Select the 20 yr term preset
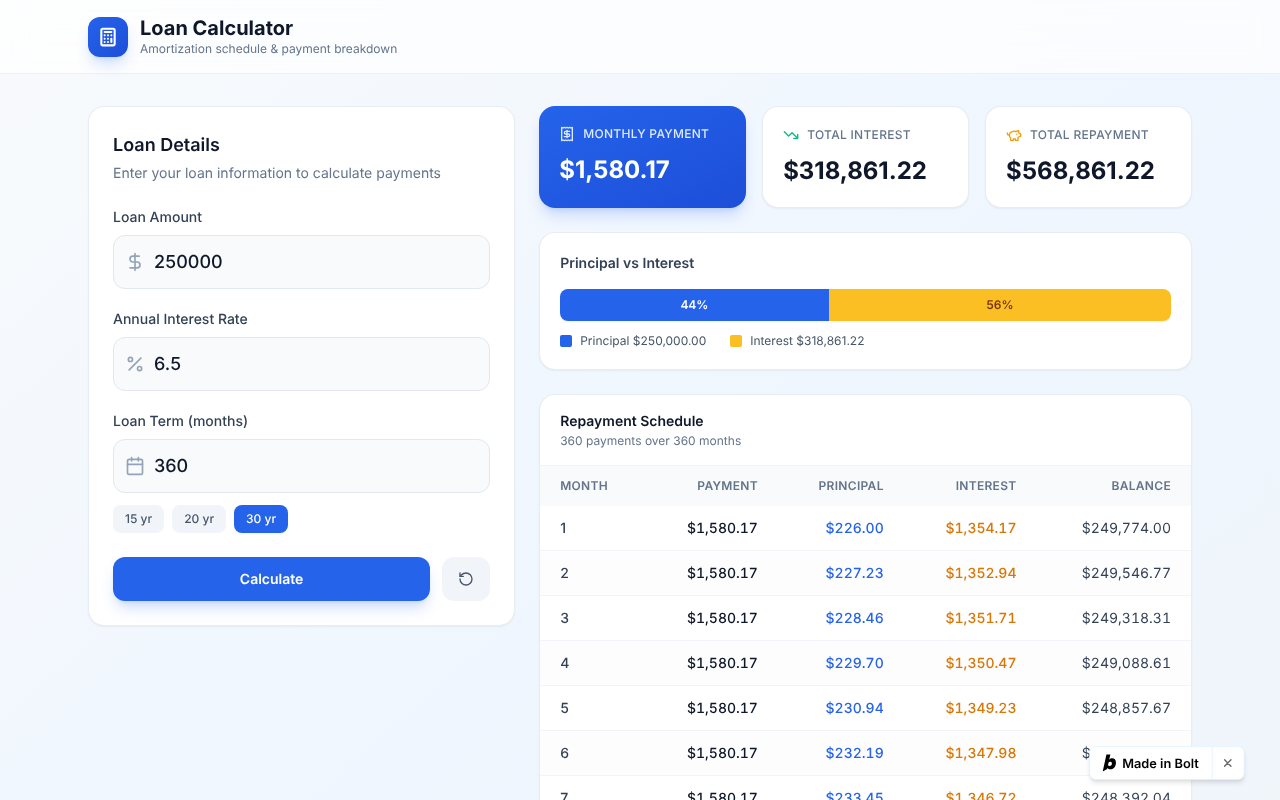 [199, 519]
